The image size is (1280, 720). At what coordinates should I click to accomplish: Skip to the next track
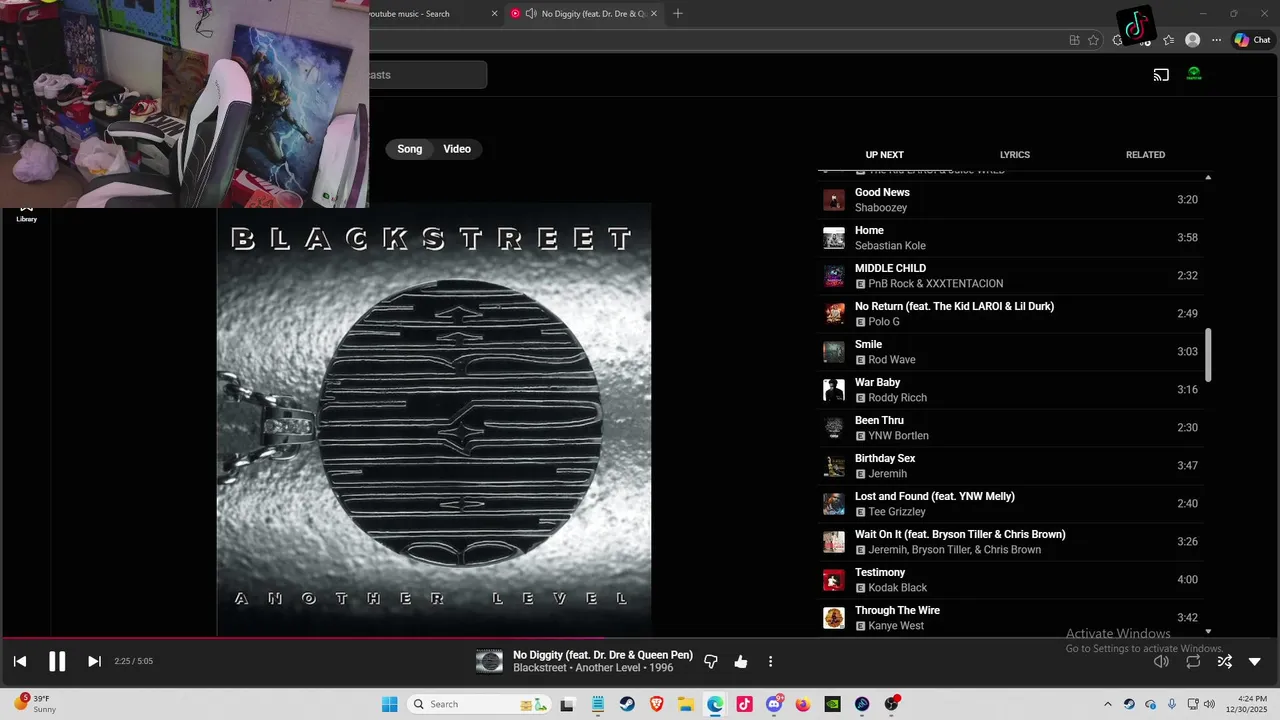pos(94,661)
